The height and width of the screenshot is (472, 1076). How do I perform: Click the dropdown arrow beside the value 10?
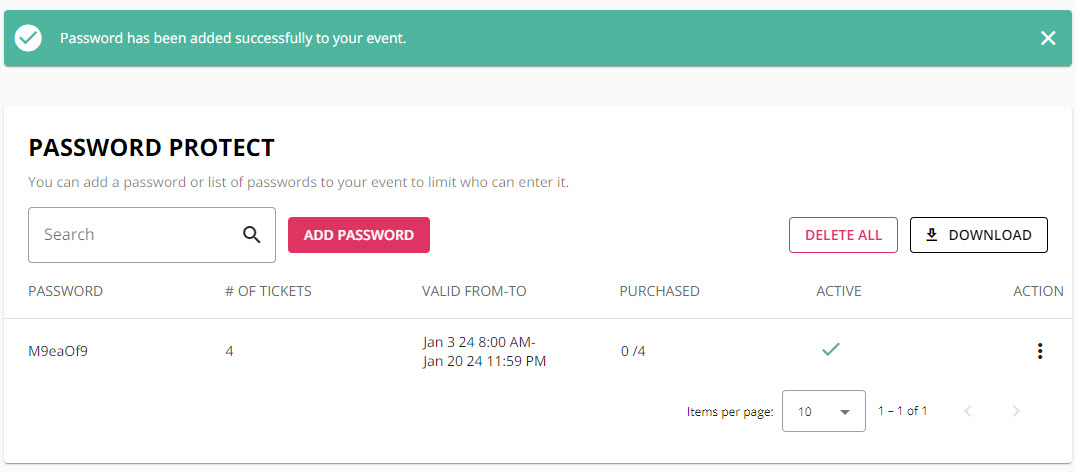tap(845, 412)
